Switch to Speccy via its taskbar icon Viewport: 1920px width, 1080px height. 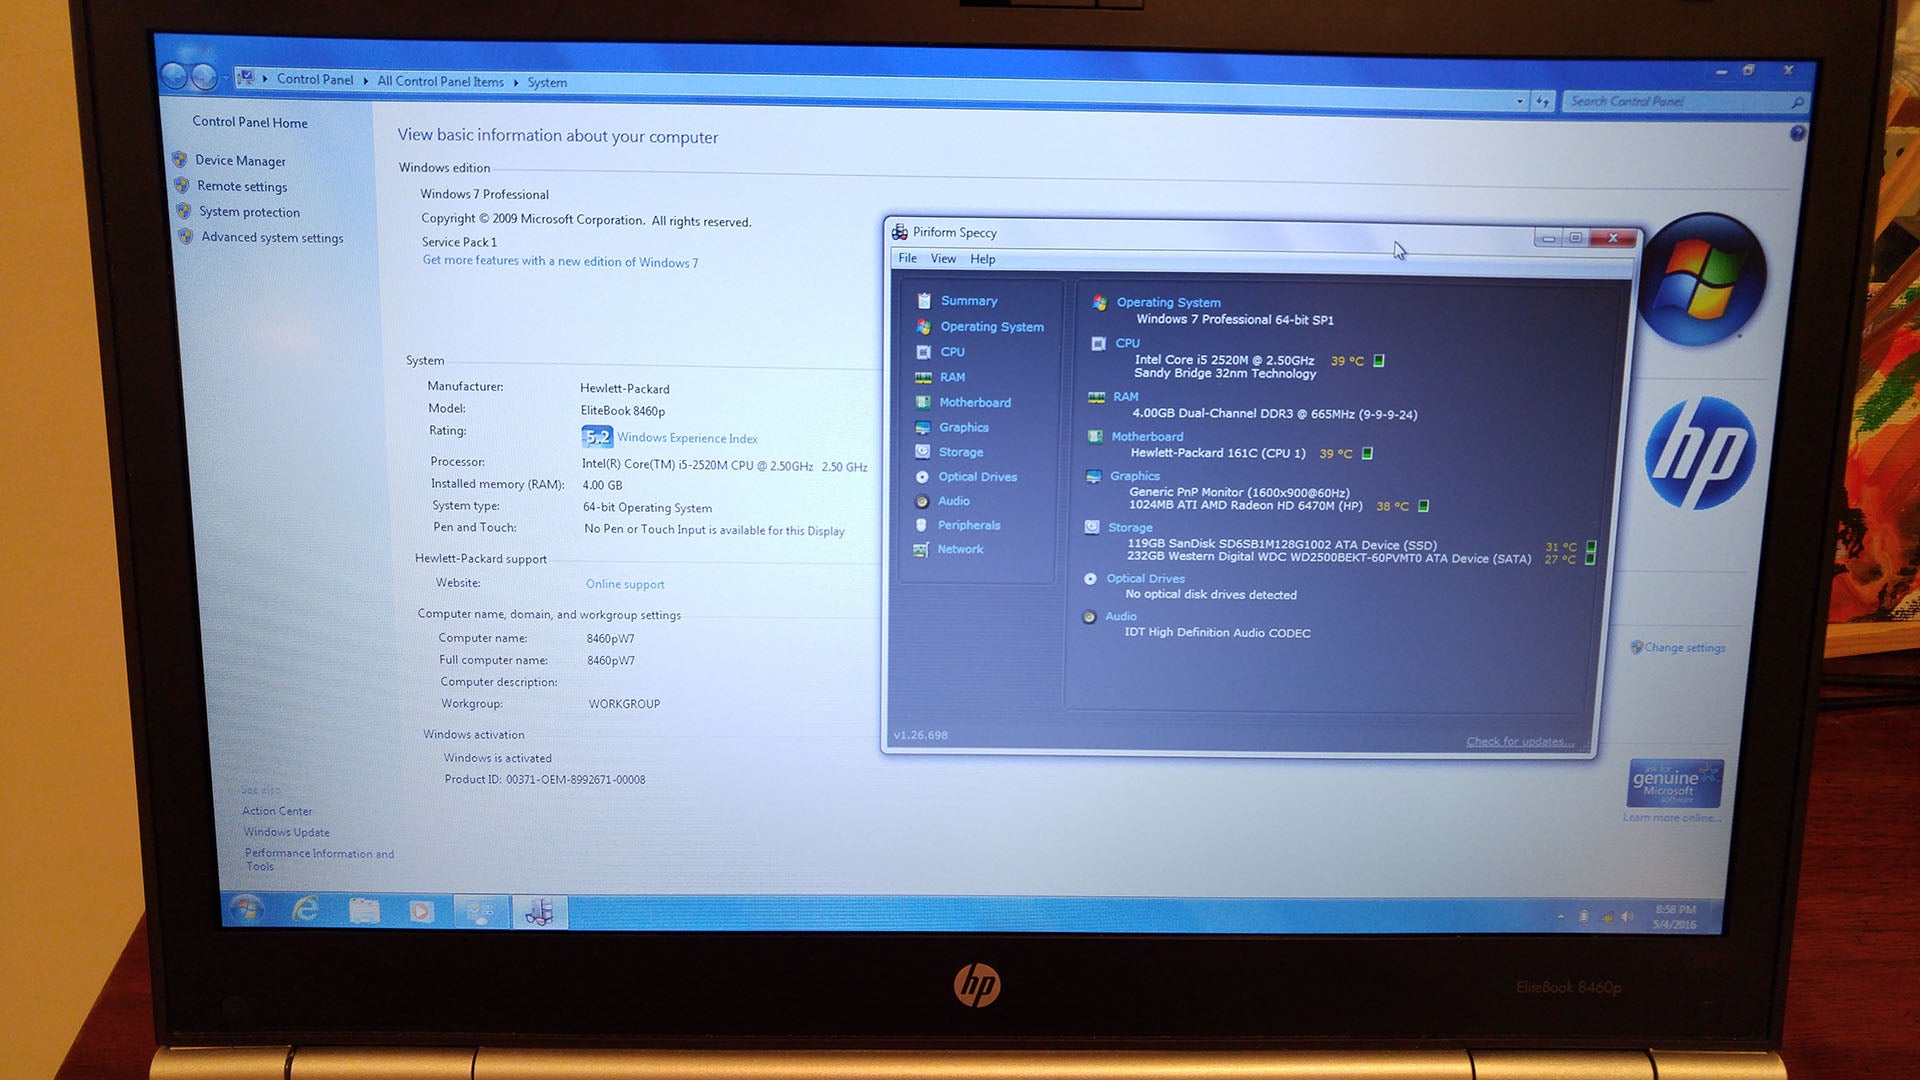pyautogui.click(x=540, y=912)
